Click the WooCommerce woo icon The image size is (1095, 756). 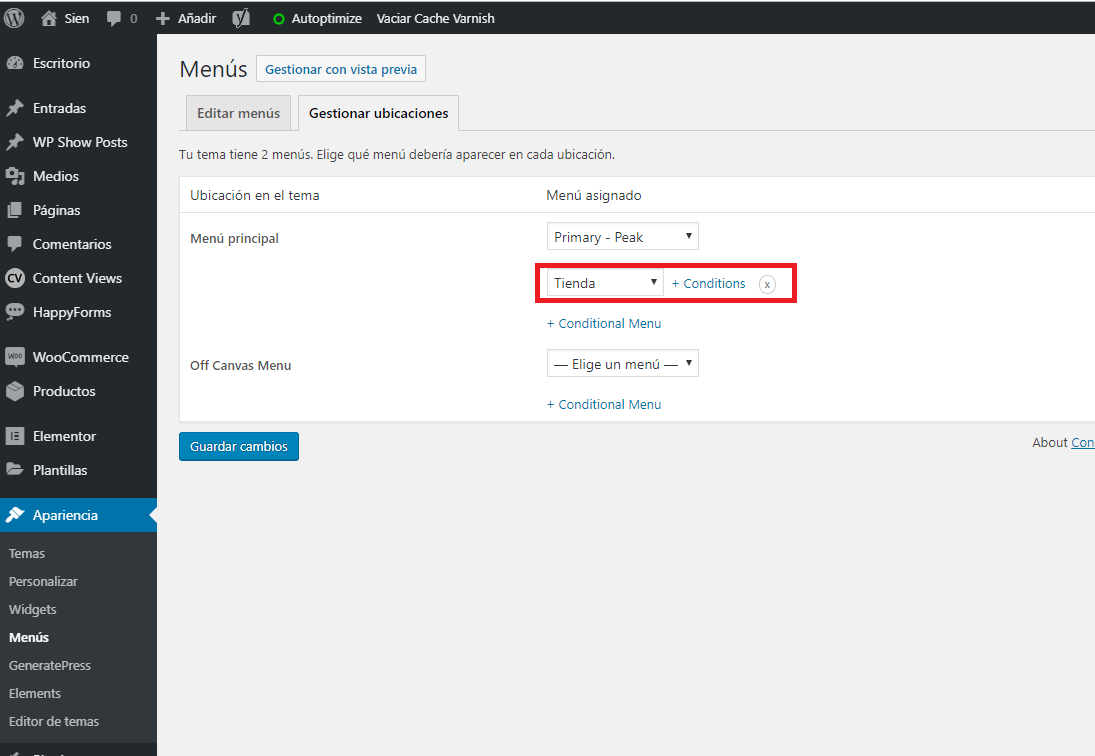click(x=15, y=357)
